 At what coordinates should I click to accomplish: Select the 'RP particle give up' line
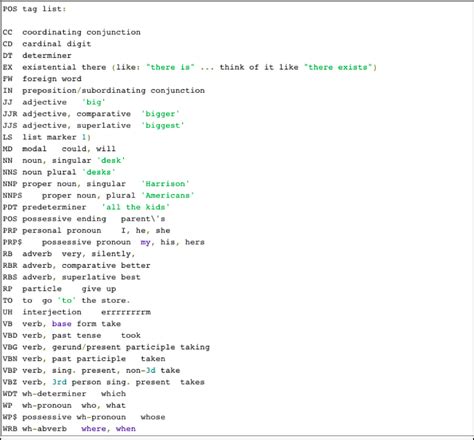click(x=59, y=289)
